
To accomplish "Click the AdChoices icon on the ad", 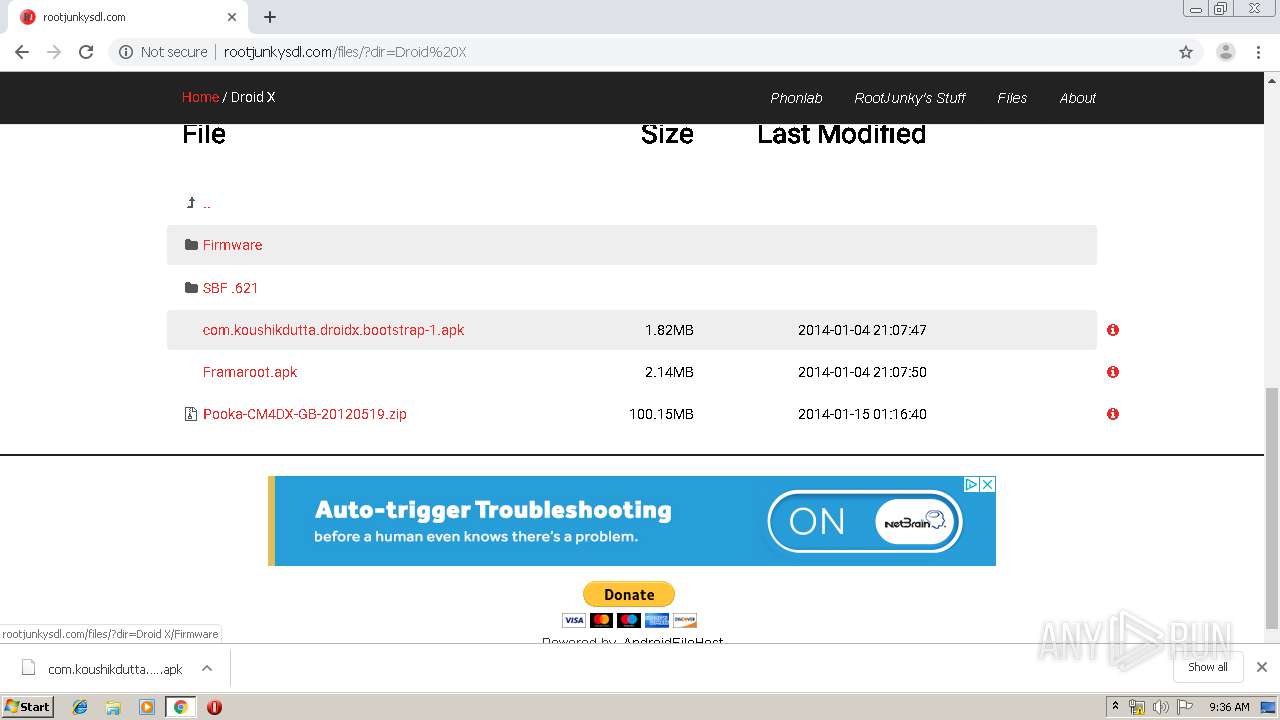I will click(971, 484).
